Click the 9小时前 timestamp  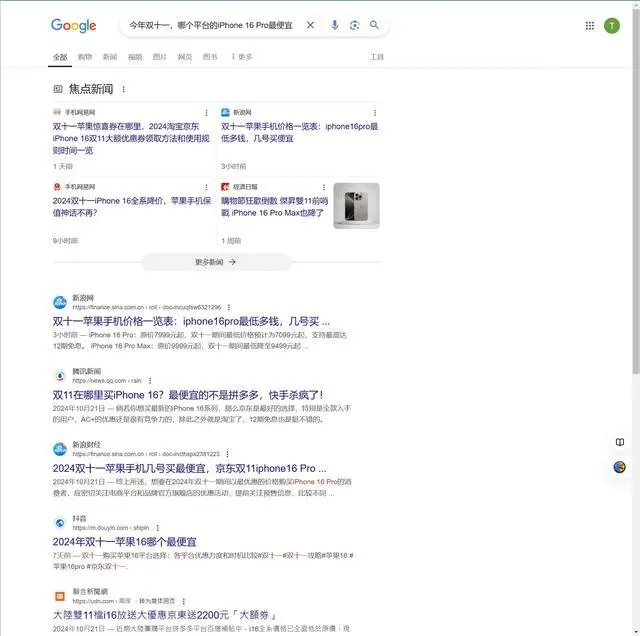pos(65,241)
